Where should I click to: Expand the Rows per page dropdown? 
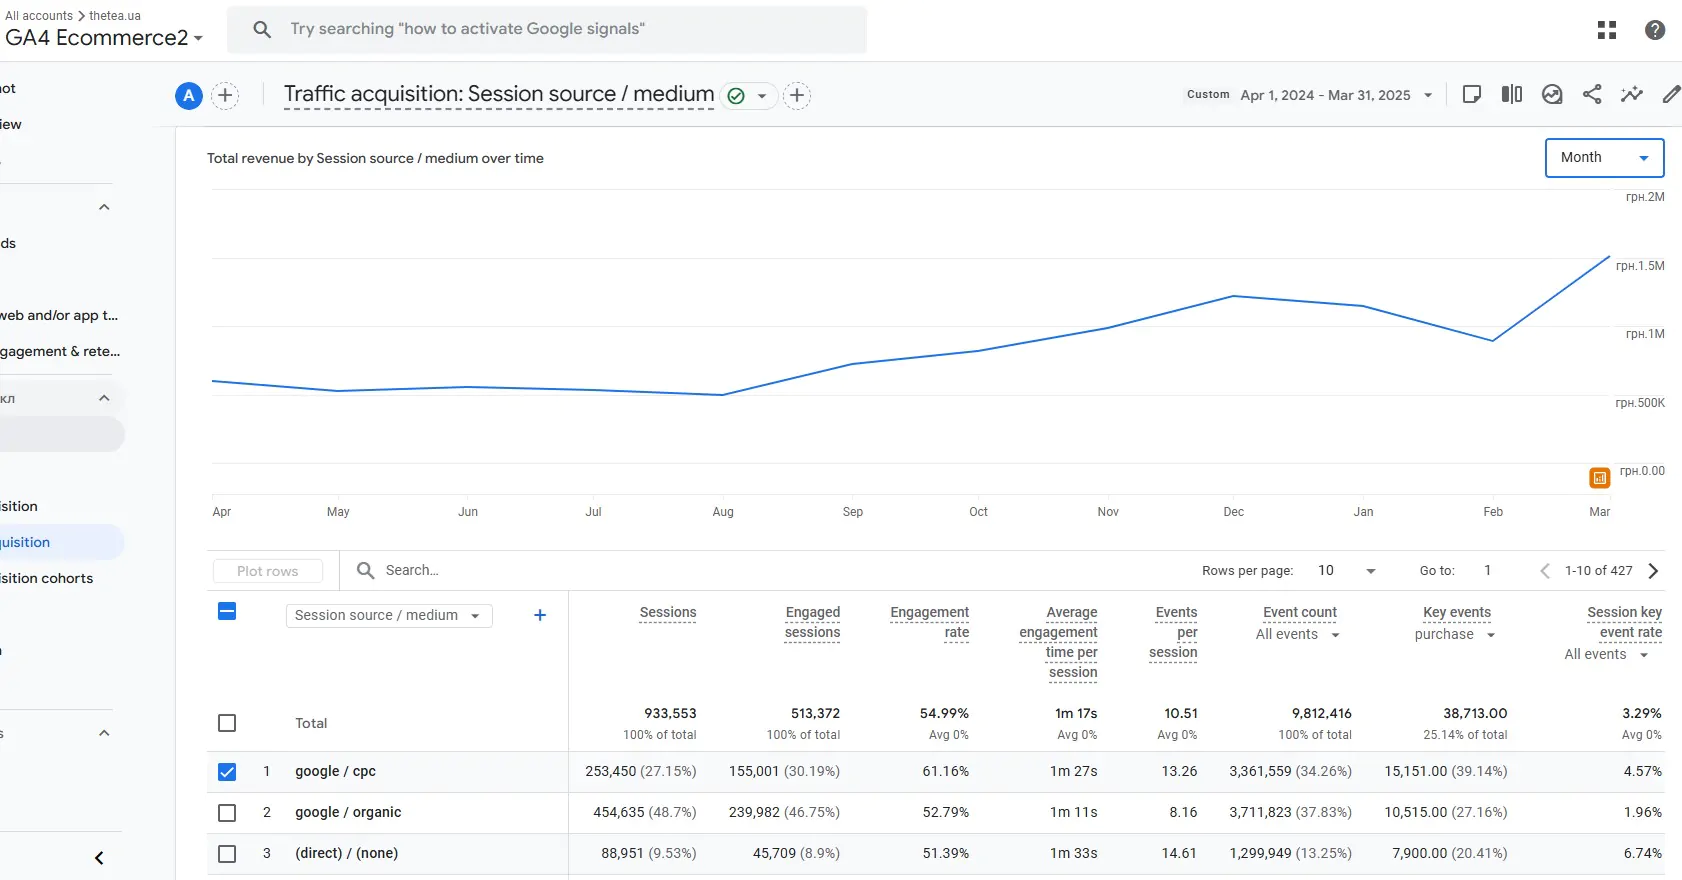(x=1347, y=571)
